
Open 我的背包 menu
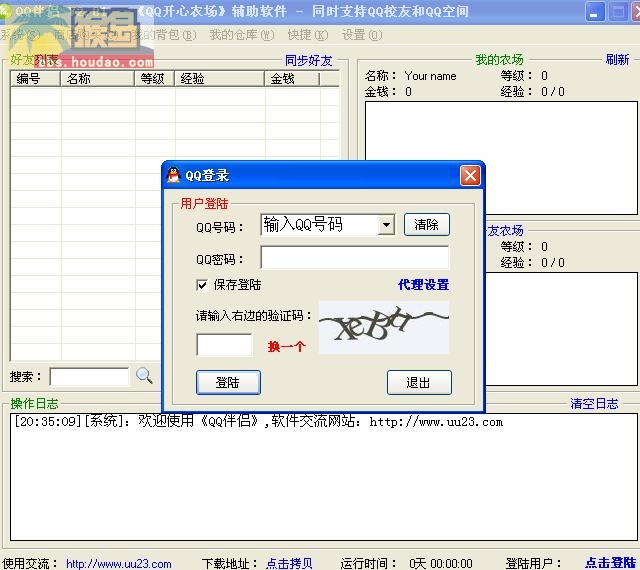coord(165,35)
